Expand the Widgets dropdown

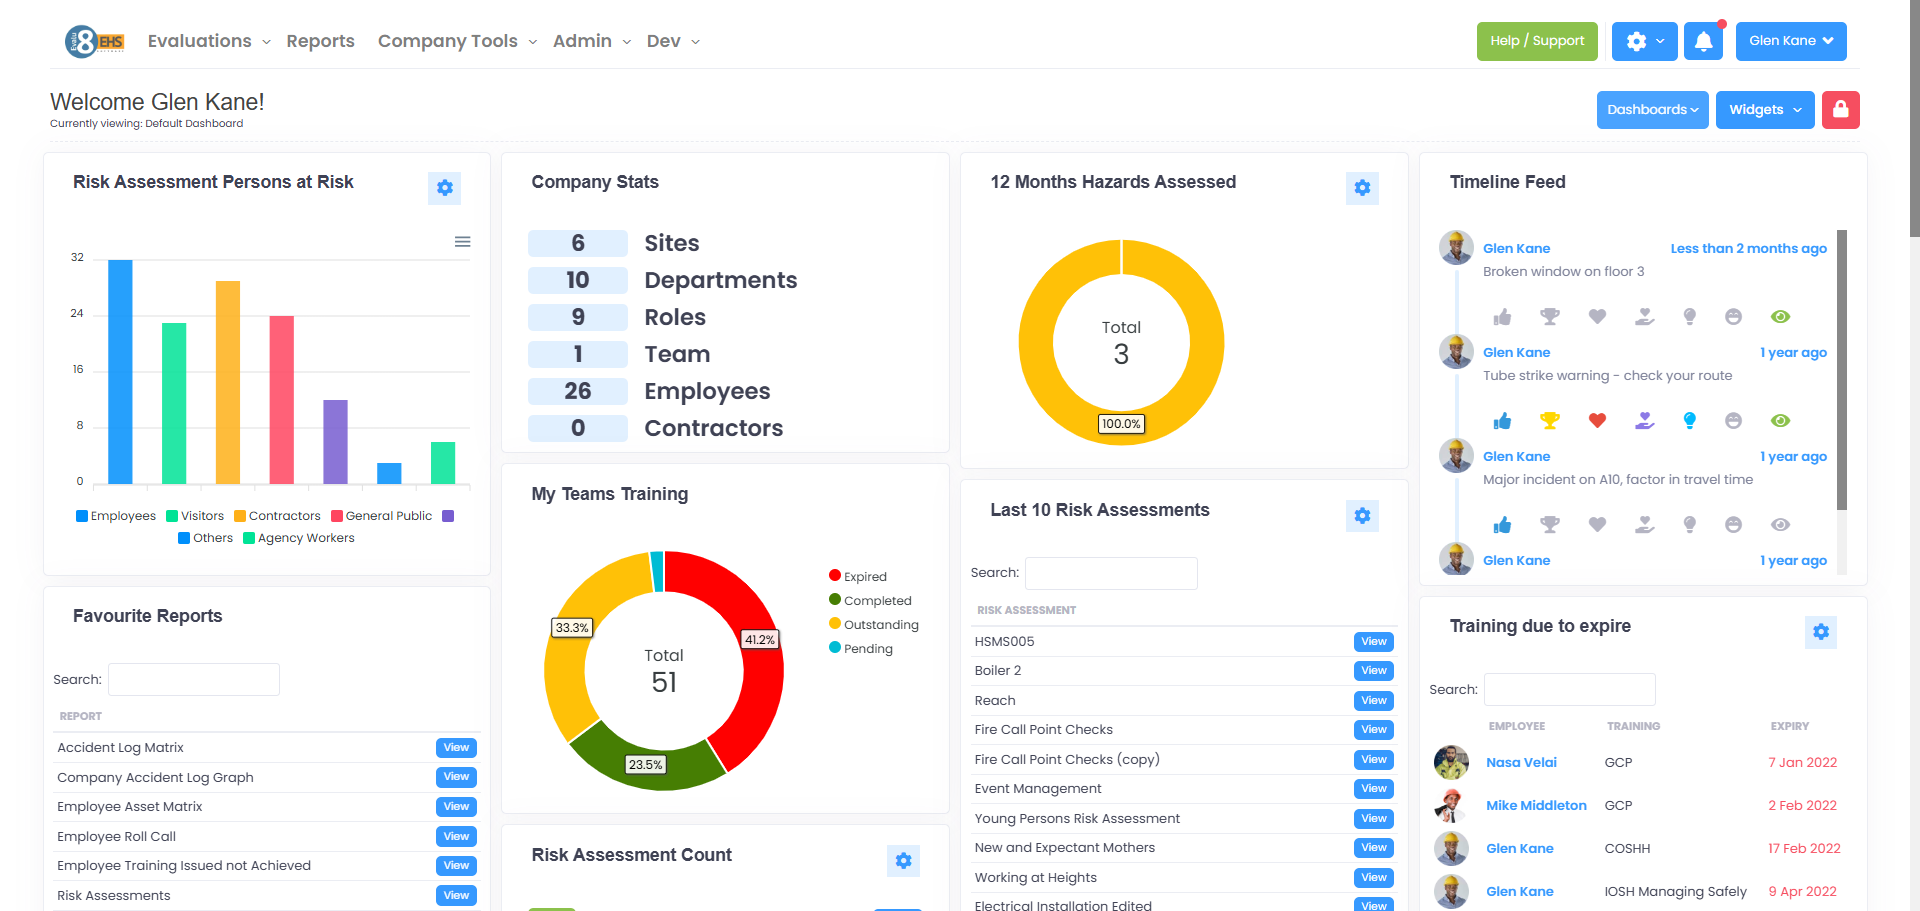pos(1765,110)
